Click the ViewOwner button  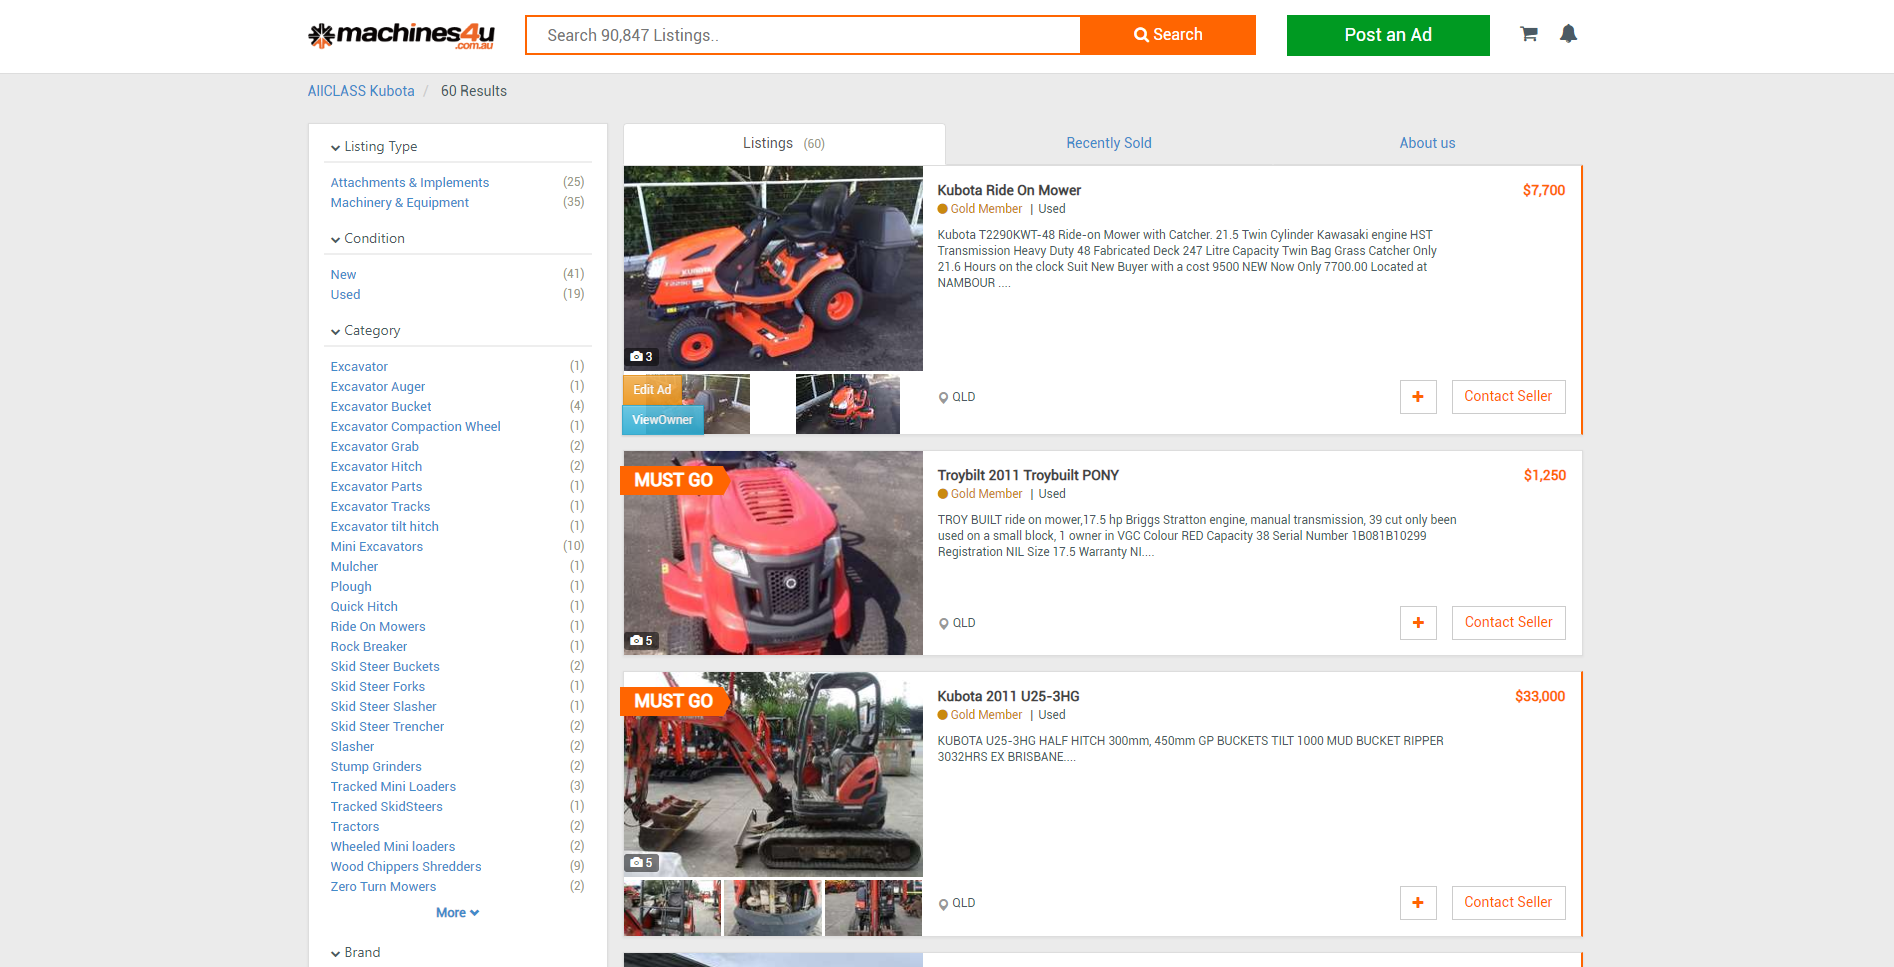[x=663, y=420]
